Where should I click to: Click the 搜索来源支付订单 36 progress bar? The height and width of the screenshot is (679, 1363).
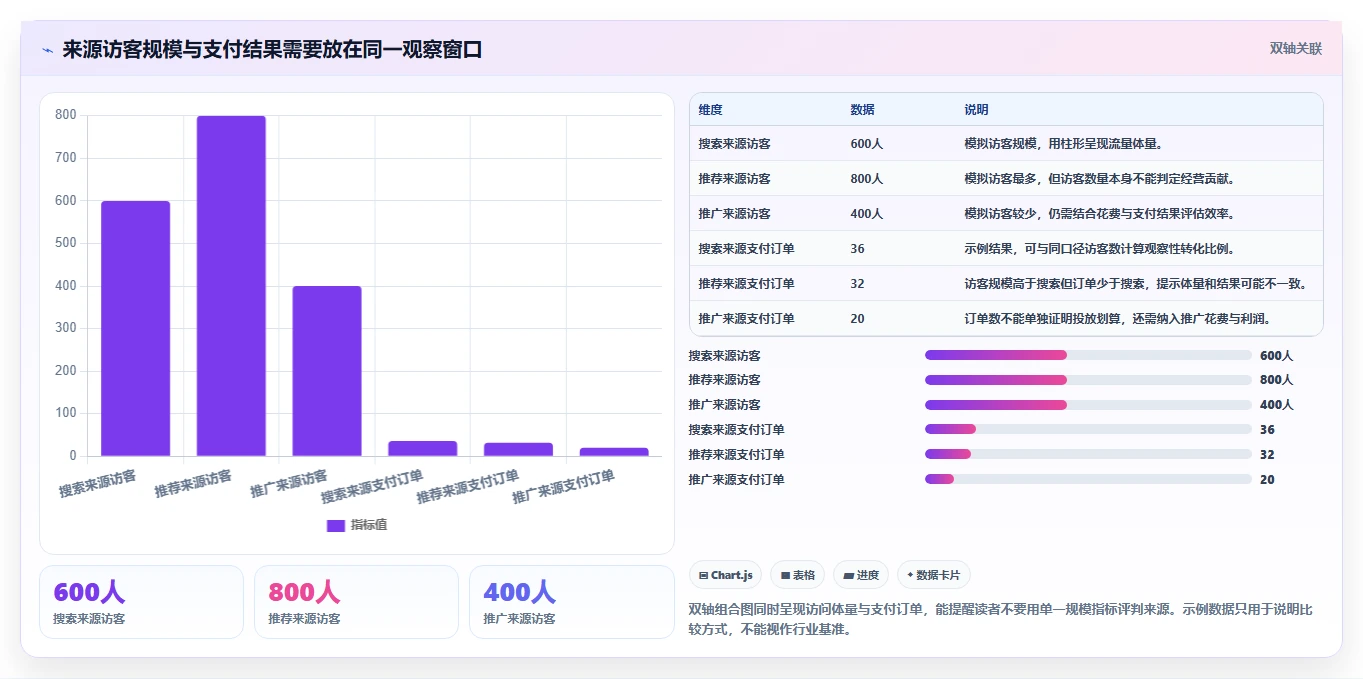pyautogui.click(x=1088, y=429)
